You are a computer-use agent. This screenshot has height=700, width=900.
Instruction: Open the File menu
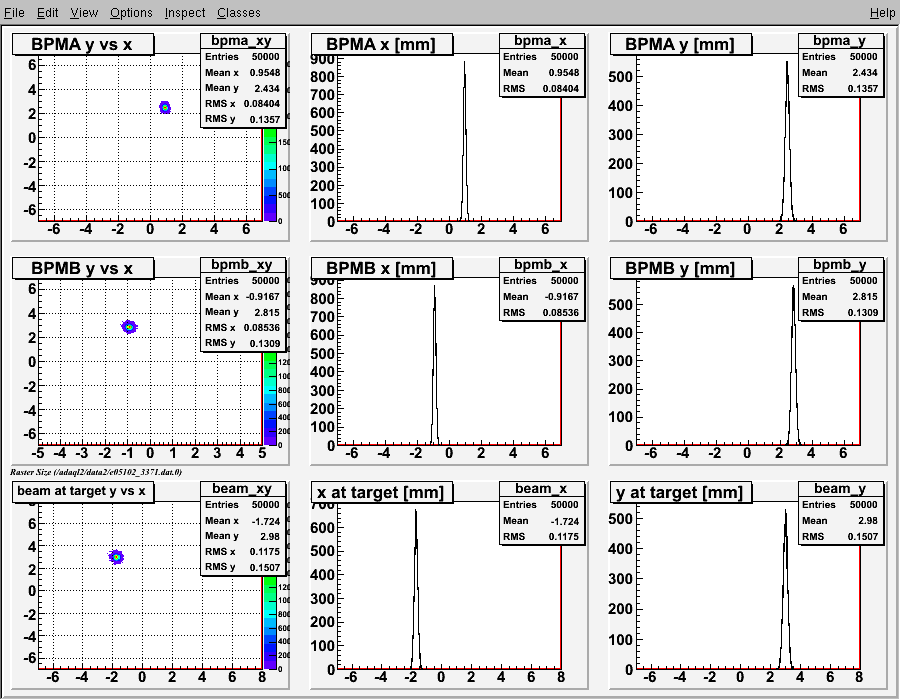tap(14, 13)
